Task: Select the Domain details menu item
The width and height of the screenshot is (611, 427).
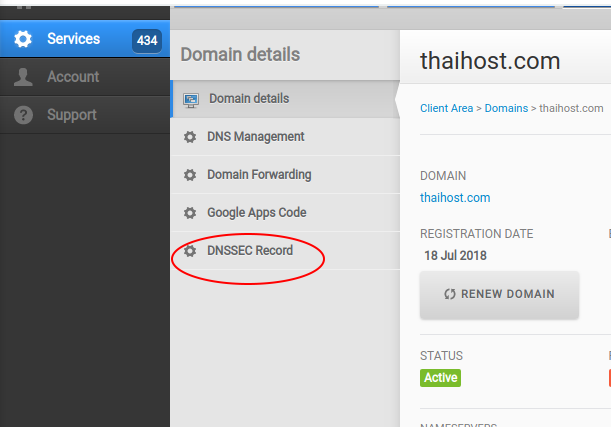Action: (x=249, y=99)
